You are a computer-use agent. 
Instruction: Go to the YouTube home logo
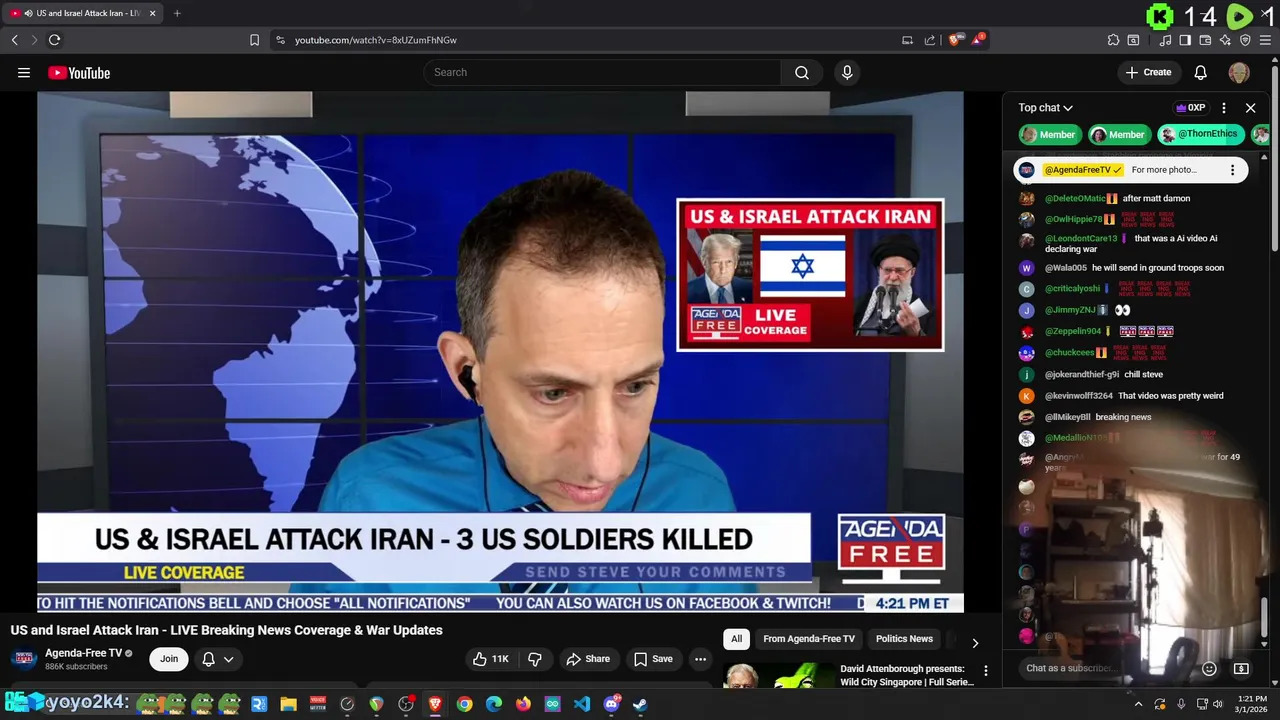(79, 72)
